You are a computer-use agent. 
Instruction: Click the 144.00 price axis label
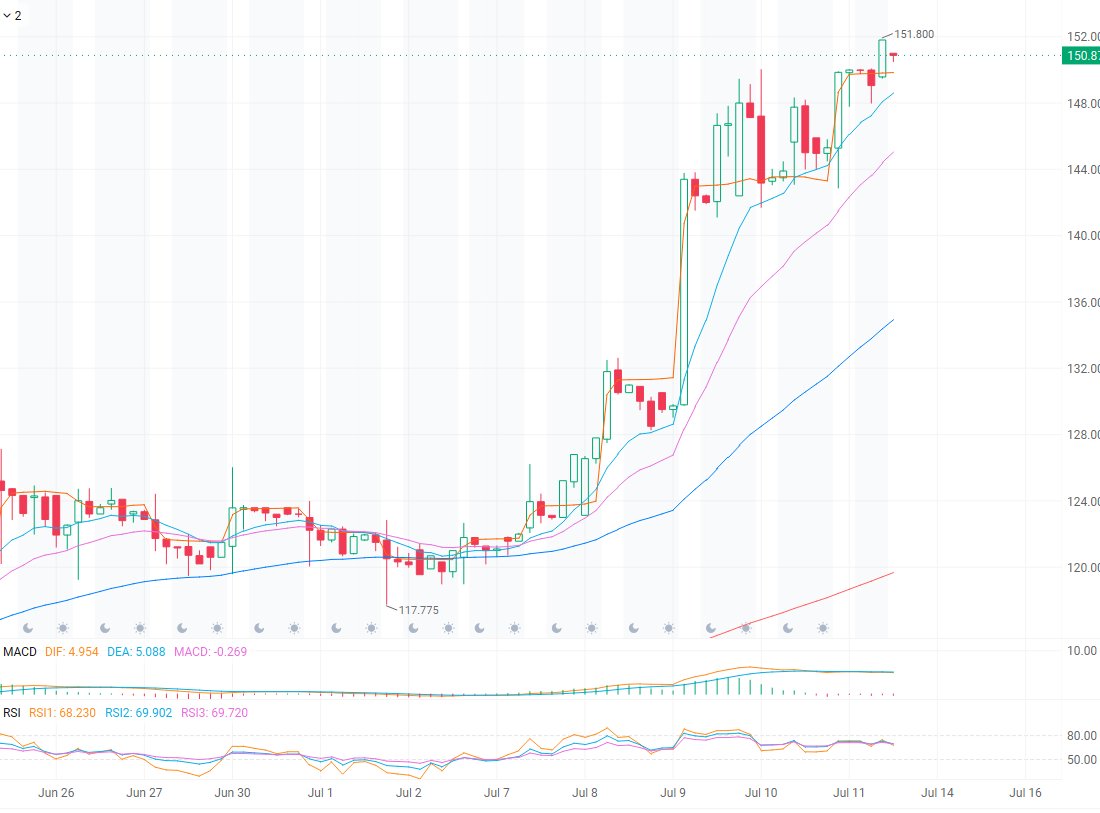click(1082, 170)
